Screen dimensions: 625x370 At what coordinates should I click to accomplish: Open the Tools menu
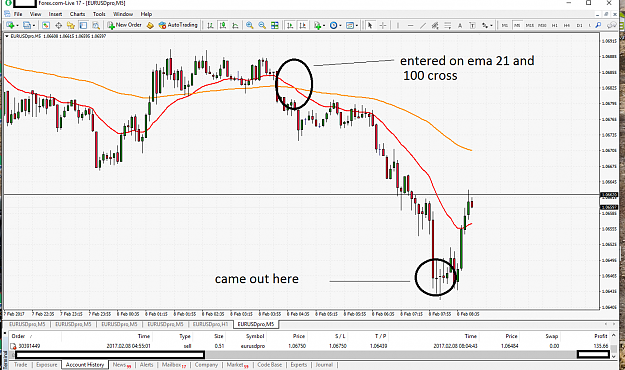(x=99, y=14)
